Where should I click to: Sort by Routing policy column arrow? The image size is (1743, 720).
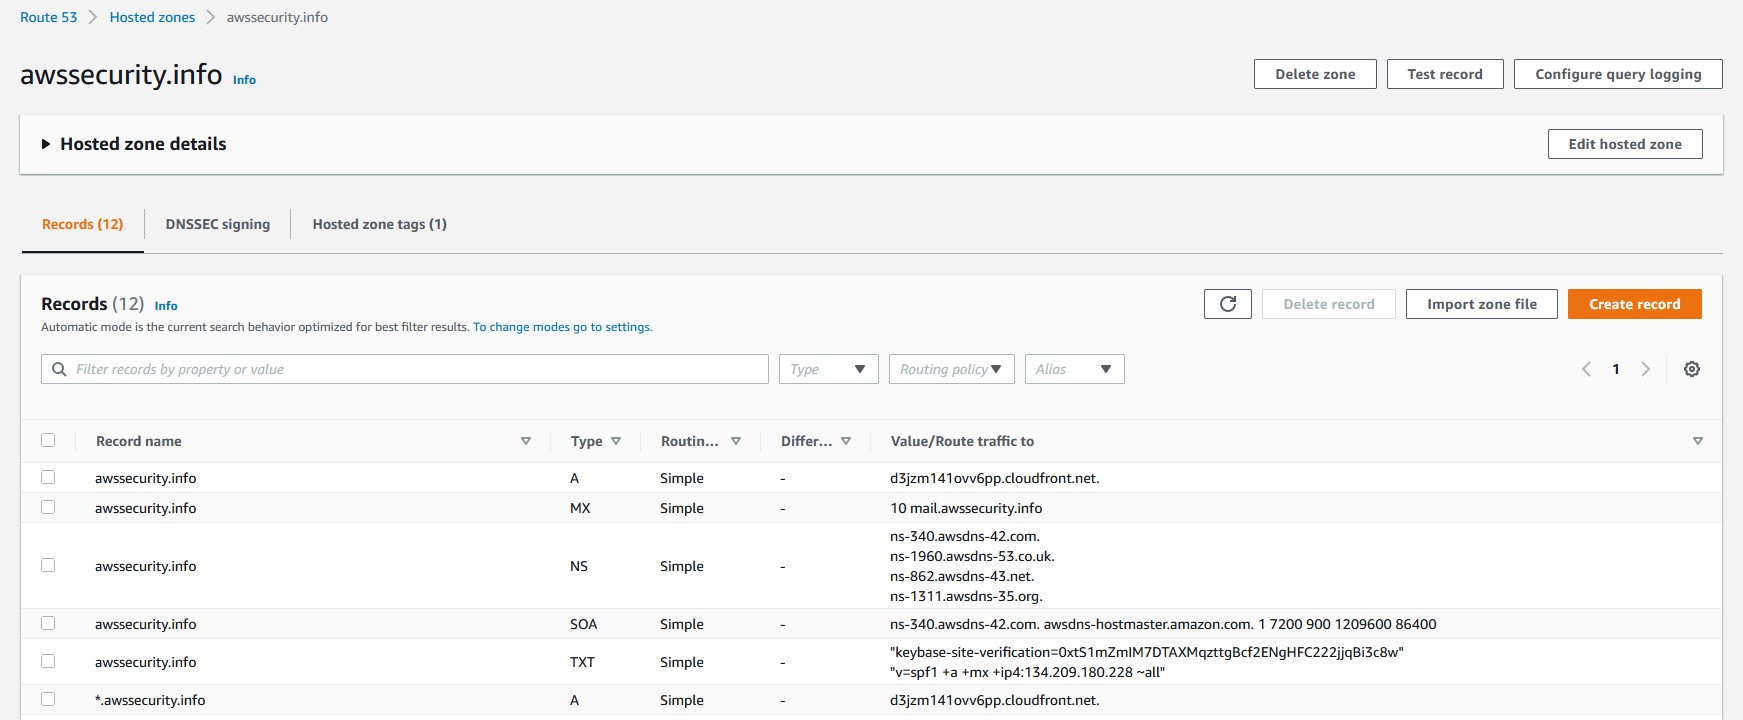point(736,441)
